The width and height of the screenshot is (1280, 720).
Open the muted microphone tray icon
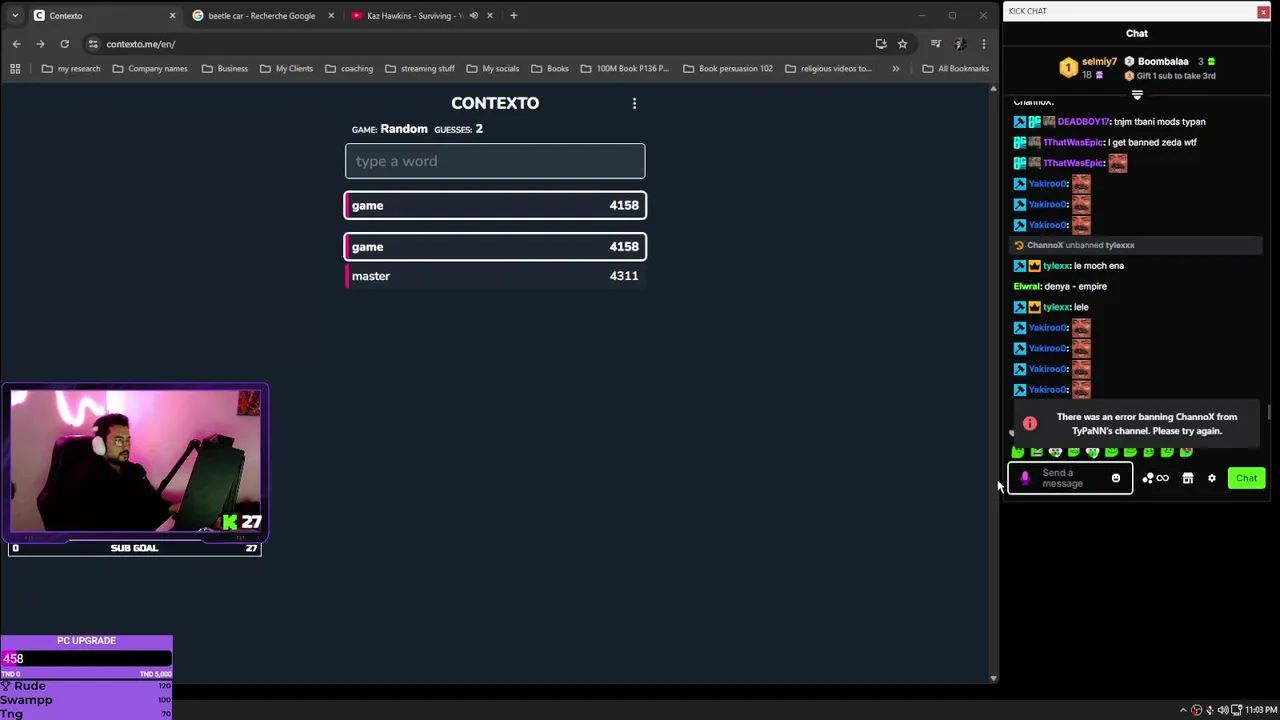(1210, 710)
